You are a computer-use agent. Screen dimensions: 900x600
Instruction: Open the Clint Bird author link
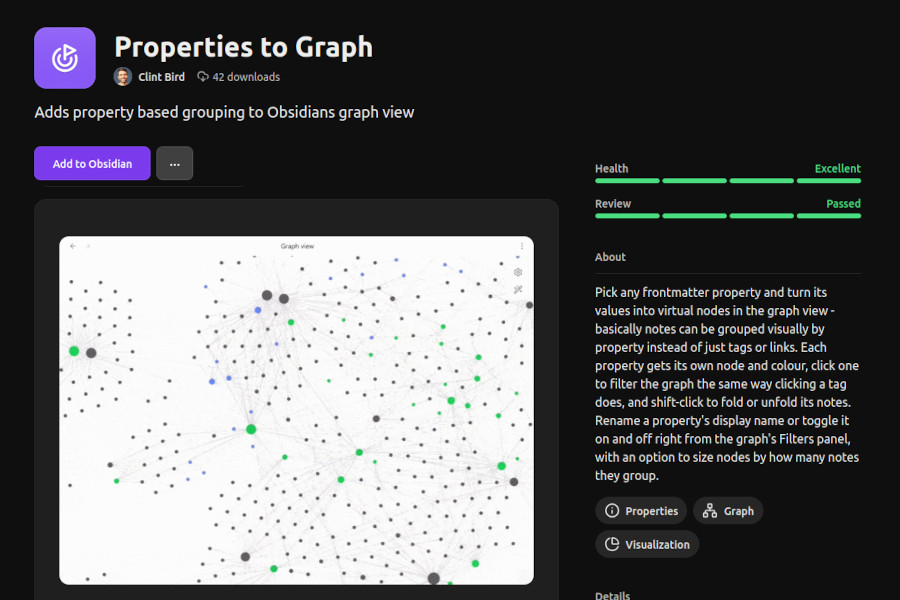(161, 77)
